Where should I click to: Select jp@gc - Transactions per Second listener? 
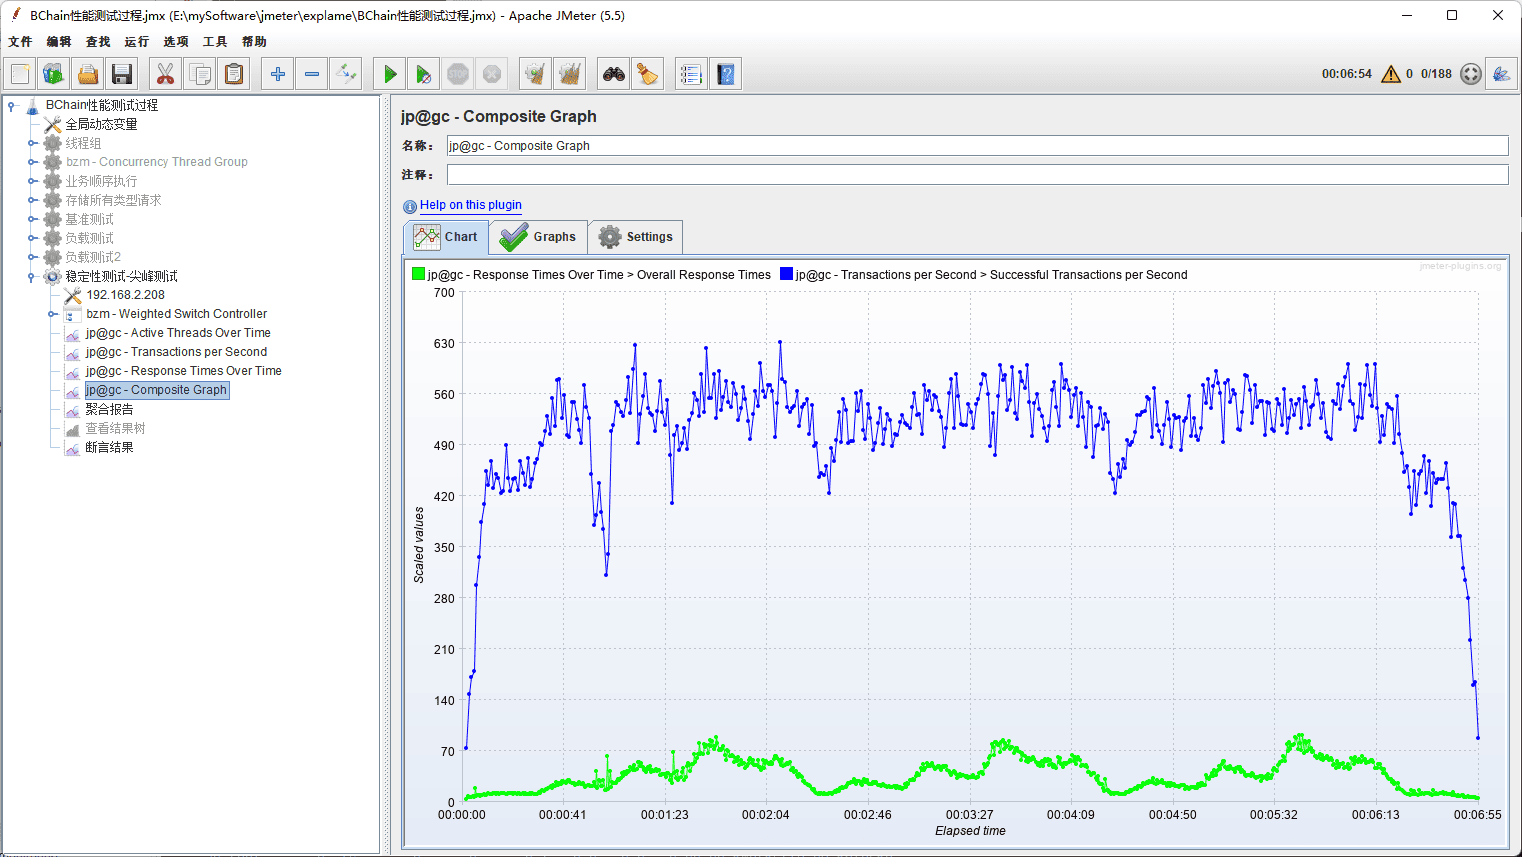pyautogui.click(x=176, y=352)
